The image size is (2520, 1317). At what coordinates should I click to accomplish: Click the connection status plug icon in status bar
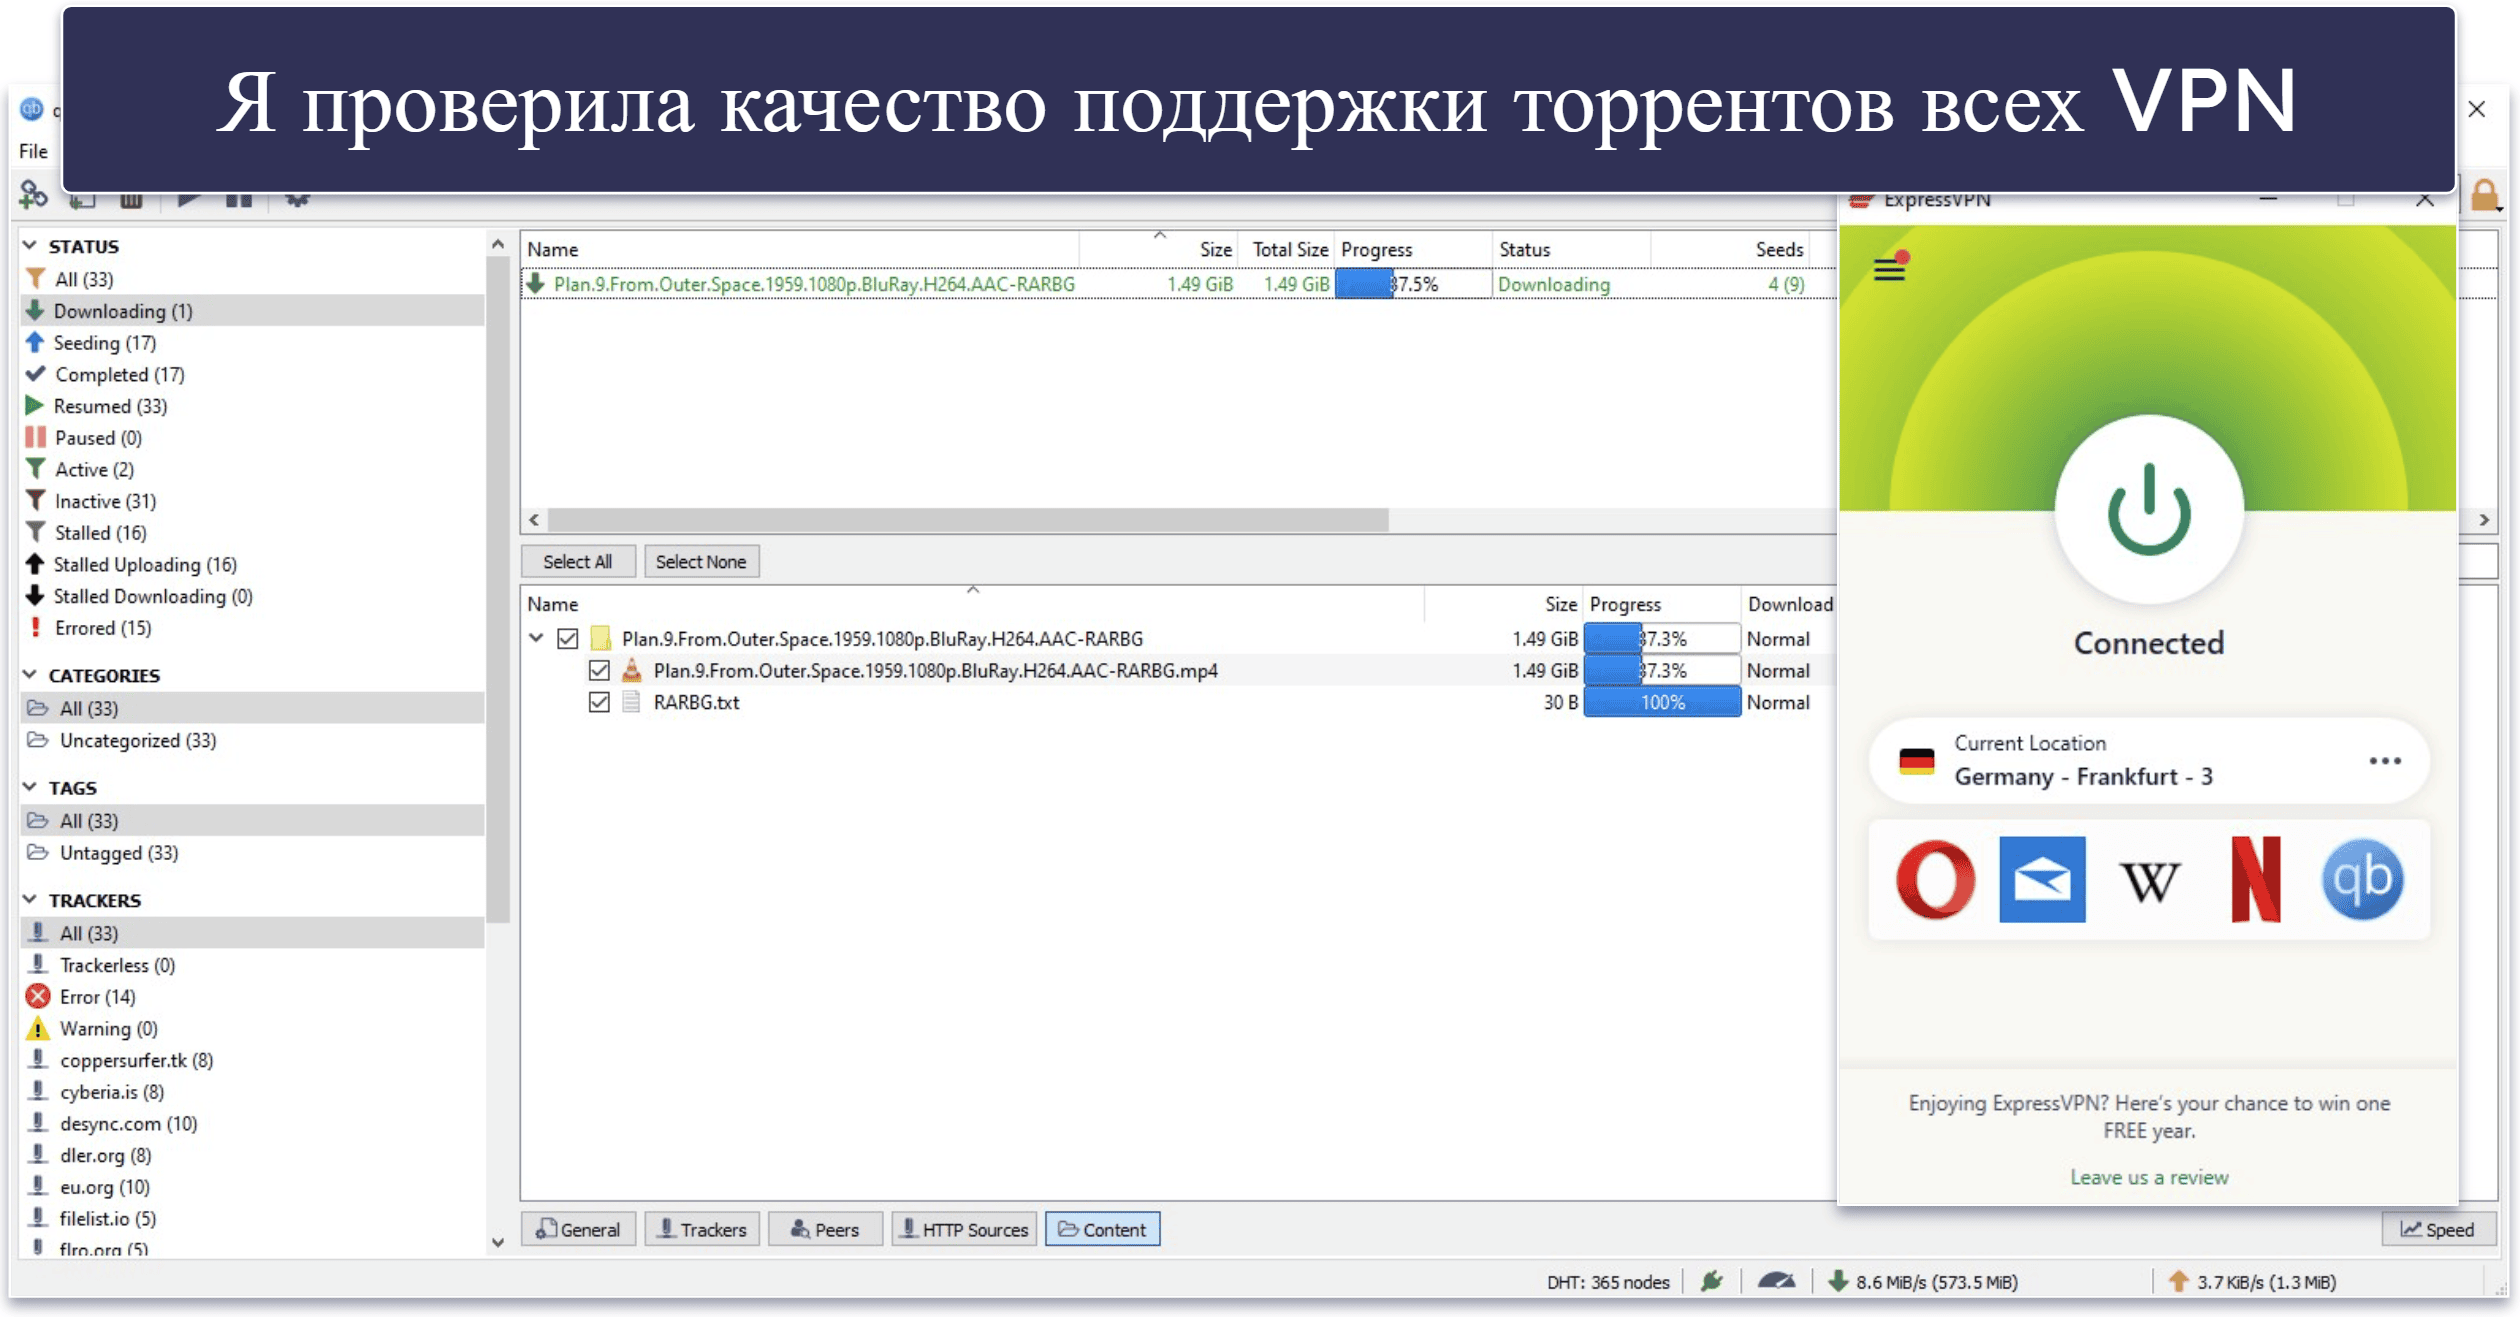(x=1712, y=1281)
